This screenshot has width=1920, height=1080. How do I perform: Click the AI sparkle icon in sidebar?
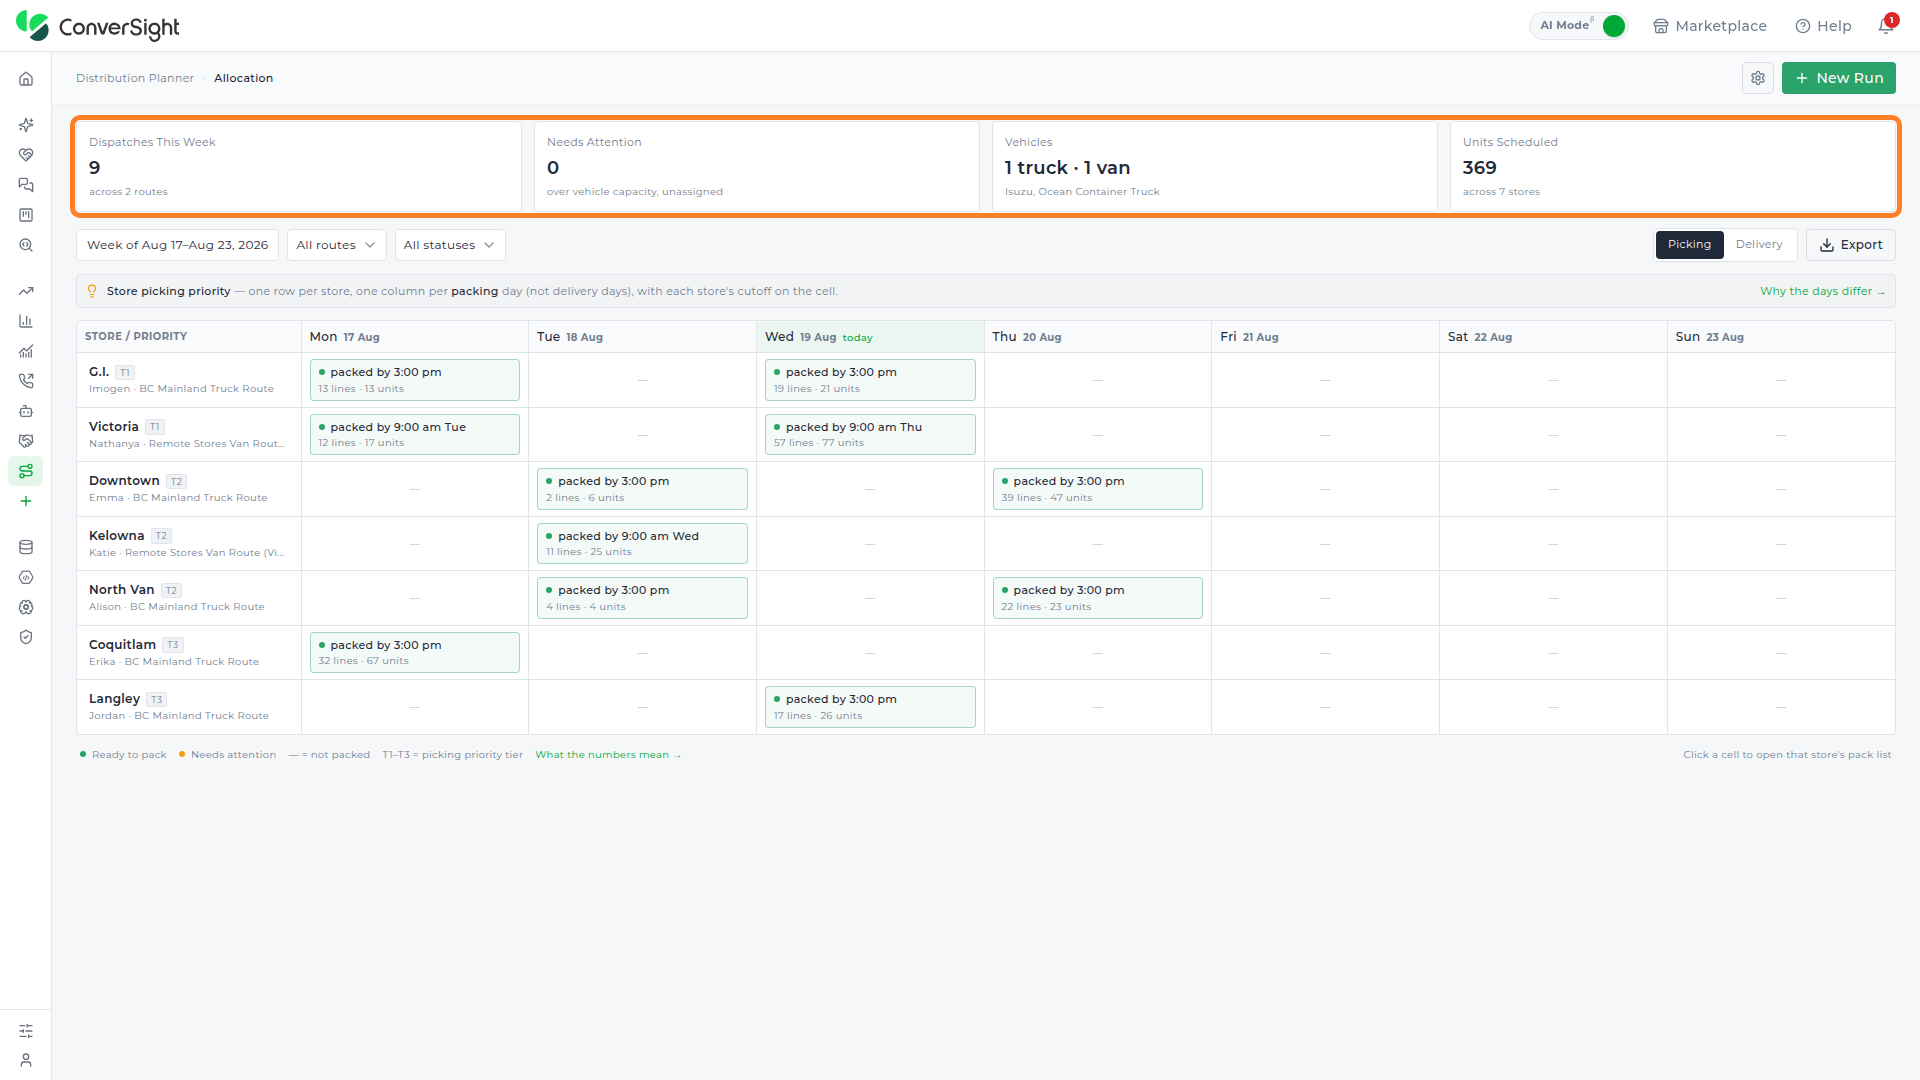[26, 125]
